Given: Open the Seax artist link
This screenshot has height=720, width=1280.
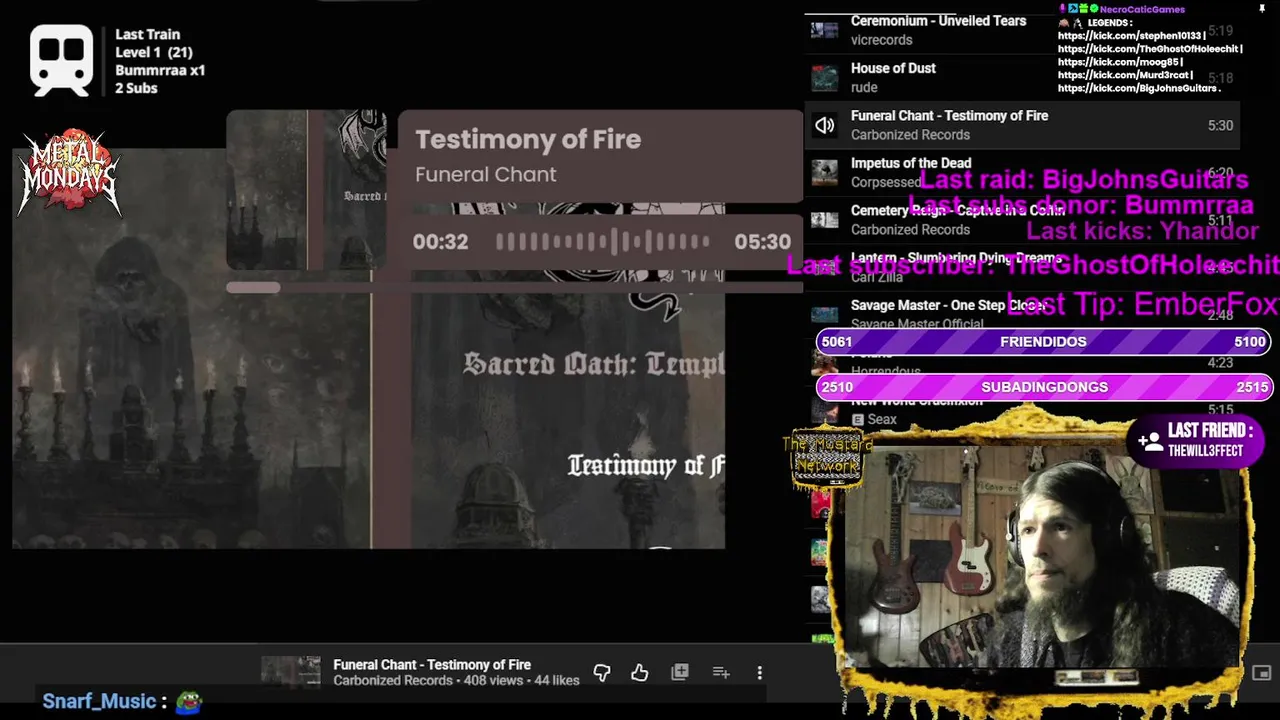Looking at the screenshot, I should click(882, 419).
